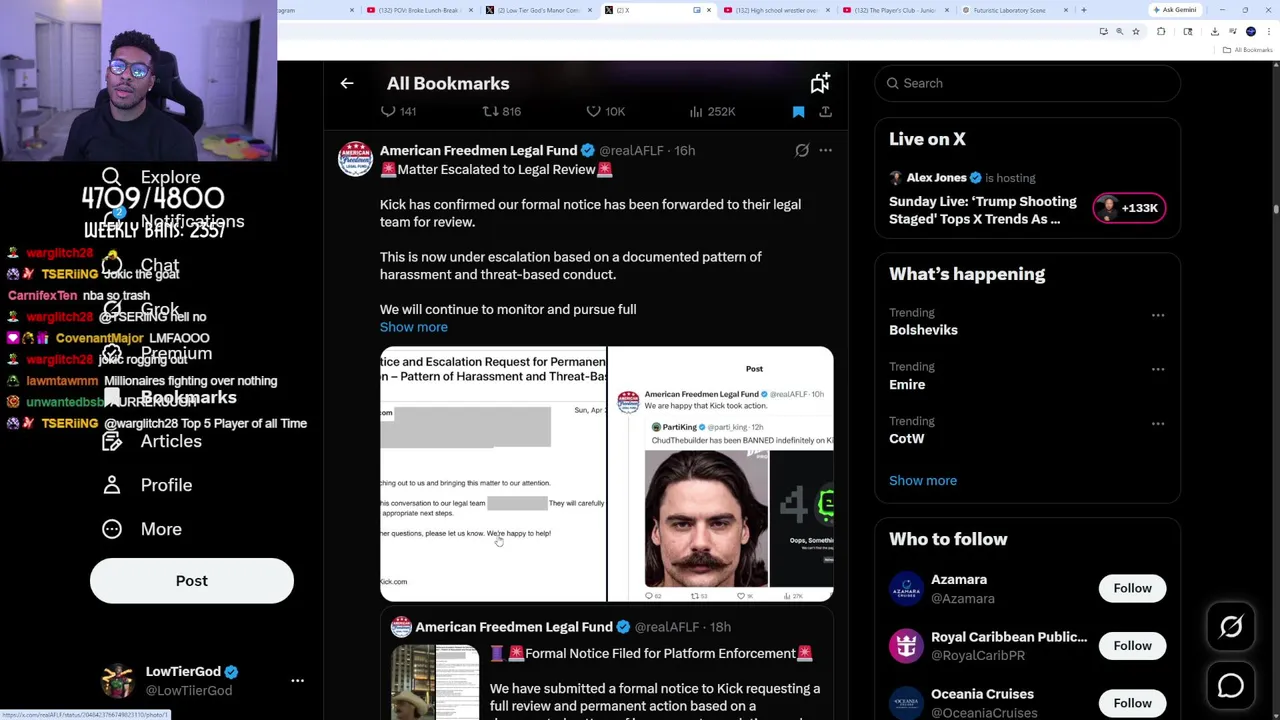The image size is (1280, 720).
Task: Open the bookmark folders icon beside All Bookmarks
Action: click(820, 83)
